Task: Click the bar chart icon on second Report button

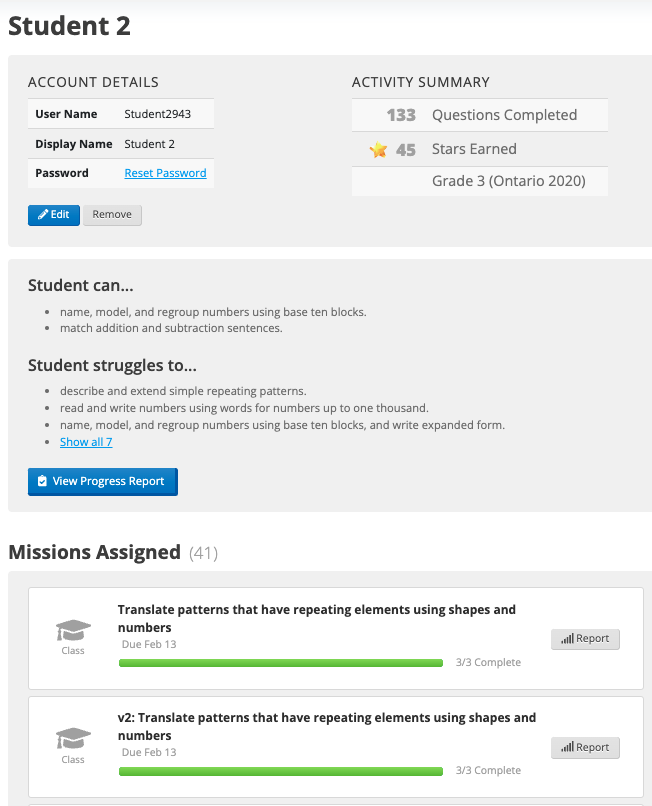Action: (x=568, y=747)
